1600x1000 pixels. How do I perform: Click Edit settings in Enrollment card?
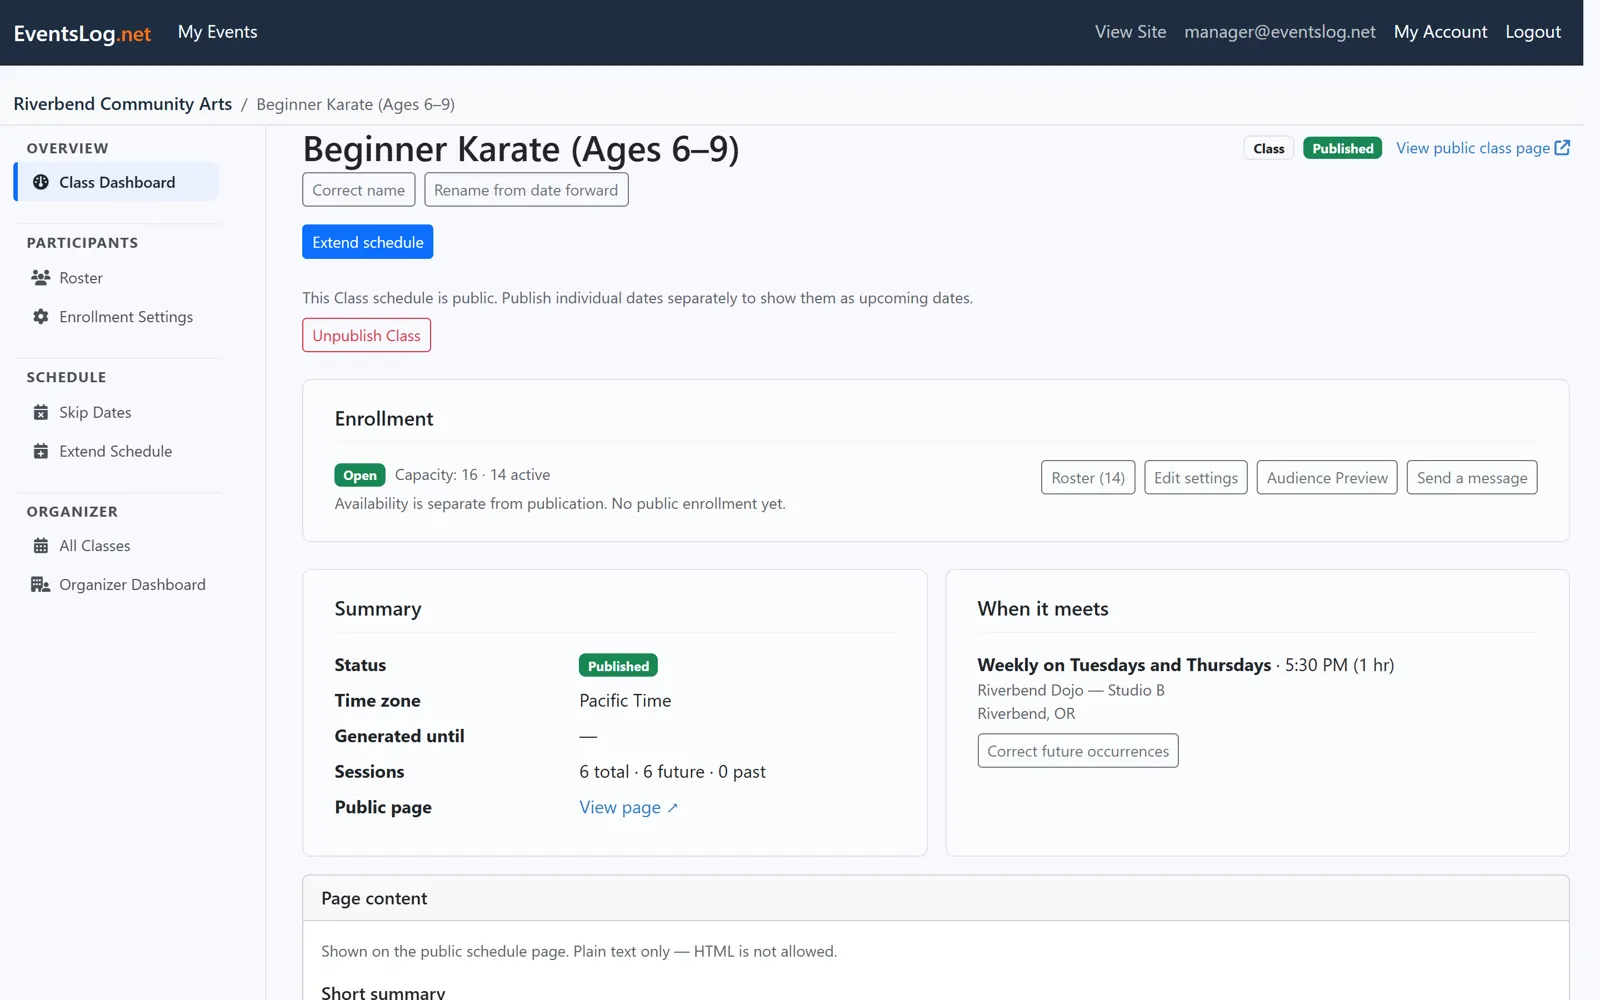point(1196,478)
